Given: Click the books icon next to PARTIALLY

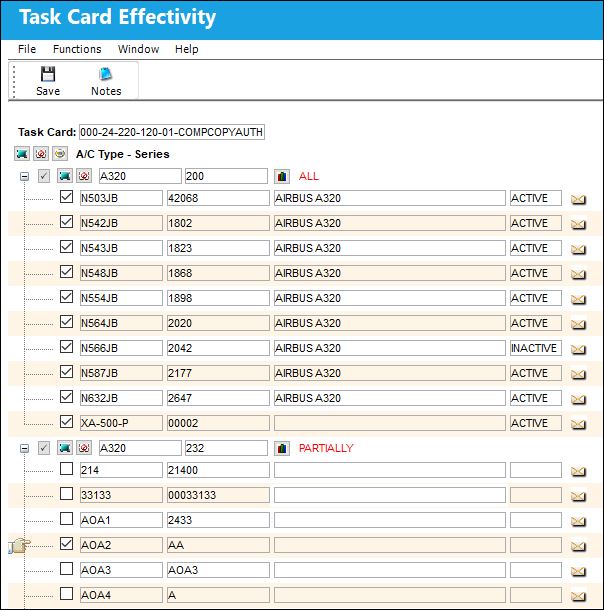Looking at the screenshot, I should point(282,448).
